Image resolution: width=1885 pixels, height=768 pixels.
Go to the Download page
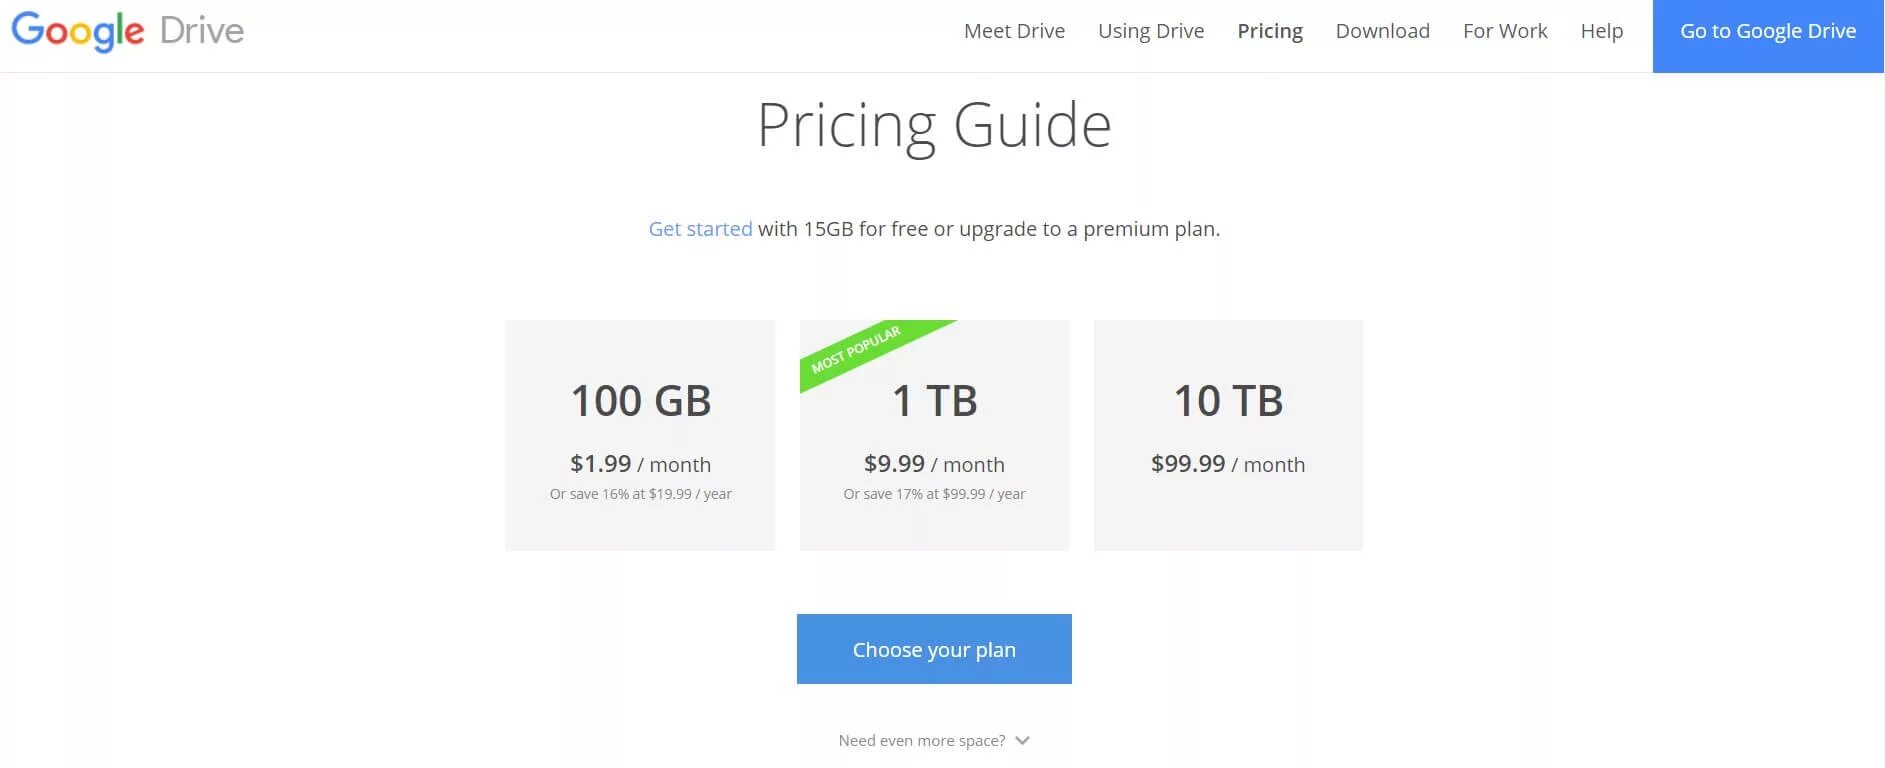(1382, 31)
